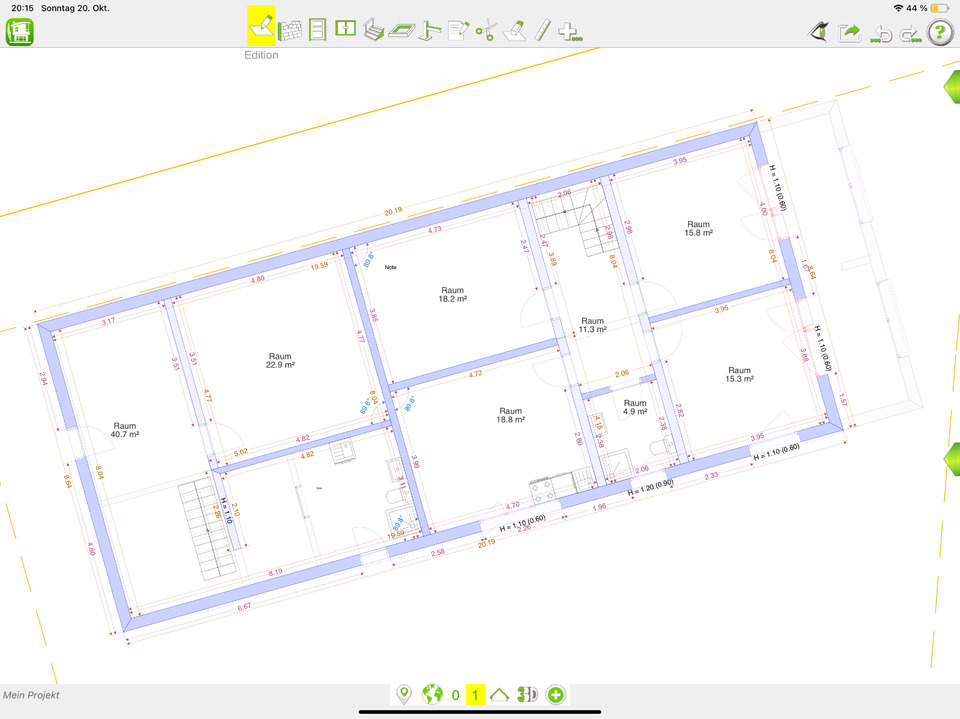
Task: Expand the upper right green side panel arrow
Action: point(950,87)
